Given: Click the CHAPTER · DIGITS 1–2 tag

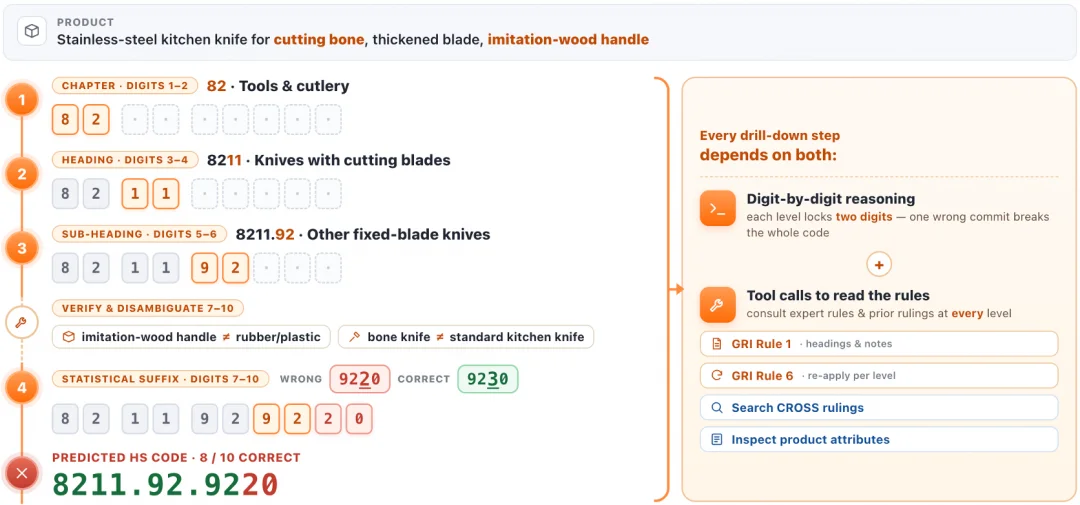Looking at the screenshot, I should tap(125, 86).
